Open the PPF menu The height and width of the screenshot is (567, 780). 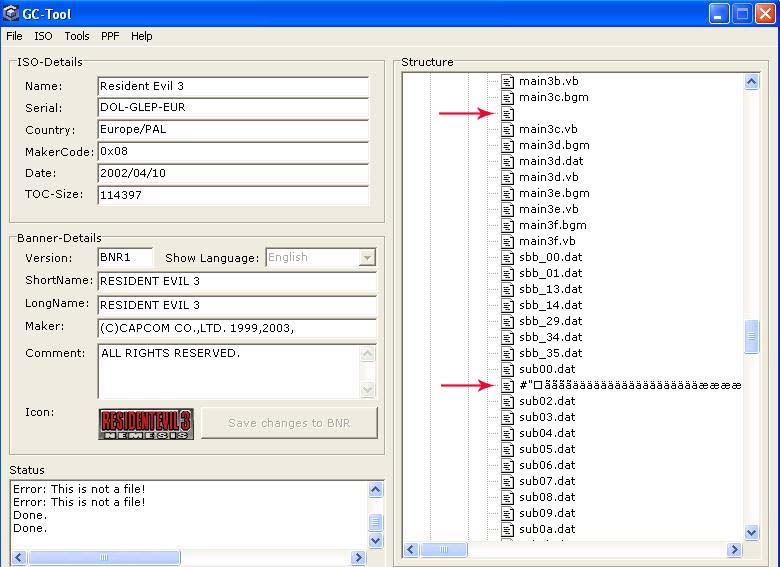point(110,36)
